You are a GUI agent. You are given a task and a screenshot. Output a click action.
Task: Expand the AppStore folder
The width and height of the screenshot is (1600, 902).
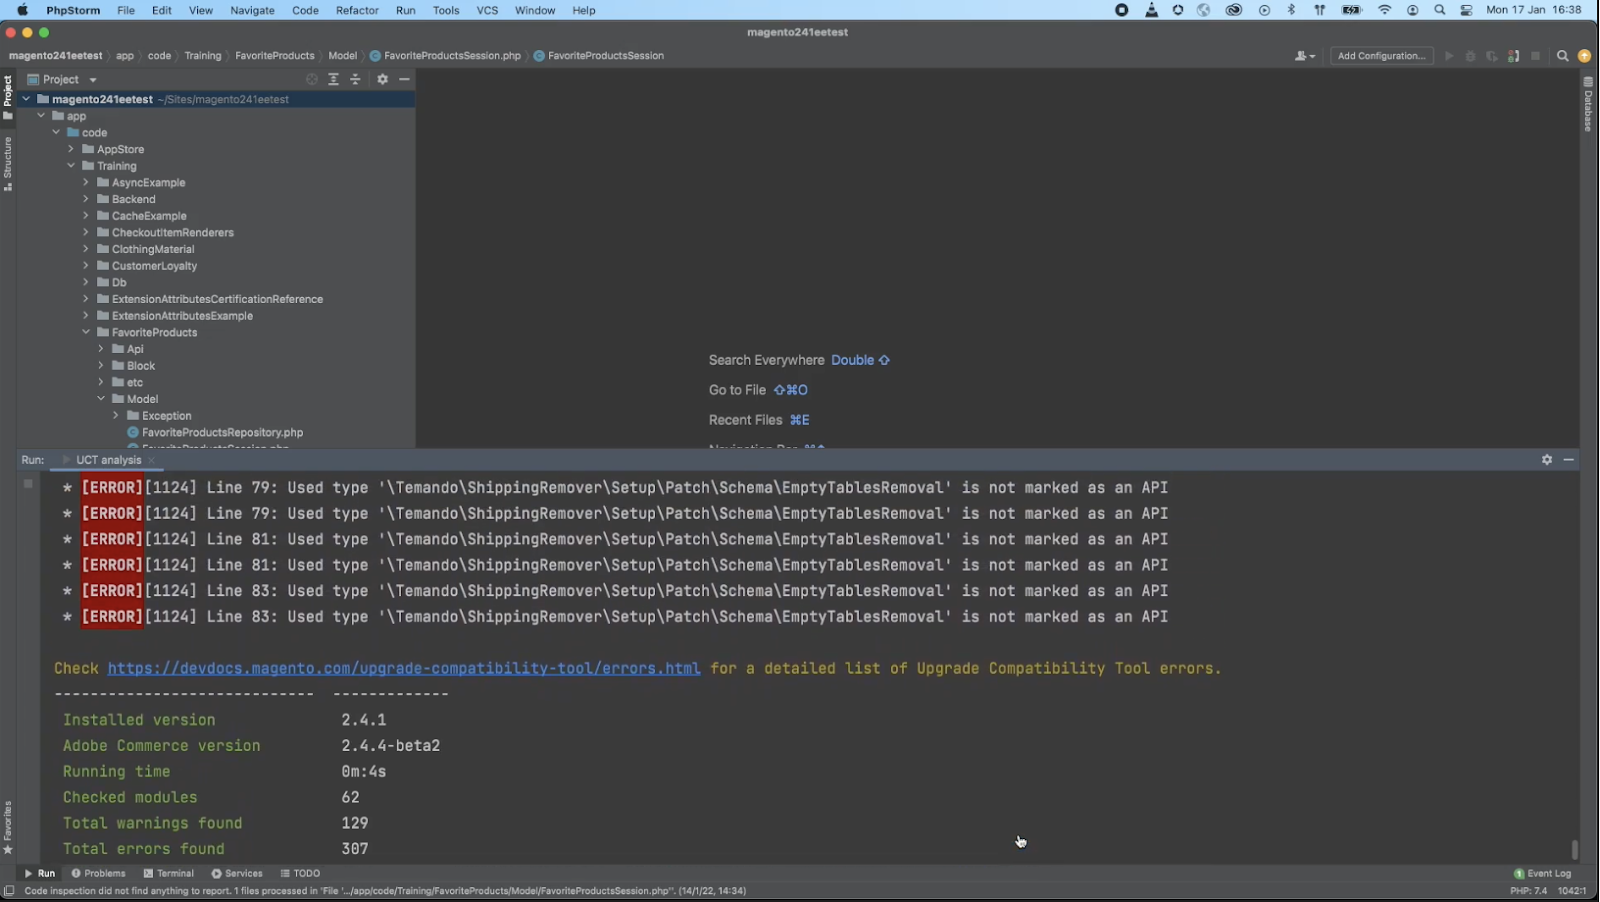[71, 149]
